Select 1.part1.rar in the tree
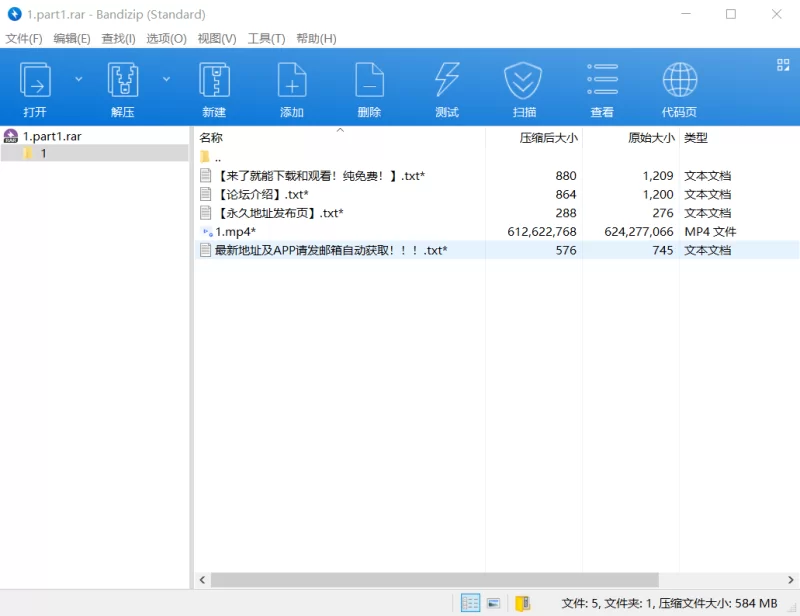 pos(52,136)
